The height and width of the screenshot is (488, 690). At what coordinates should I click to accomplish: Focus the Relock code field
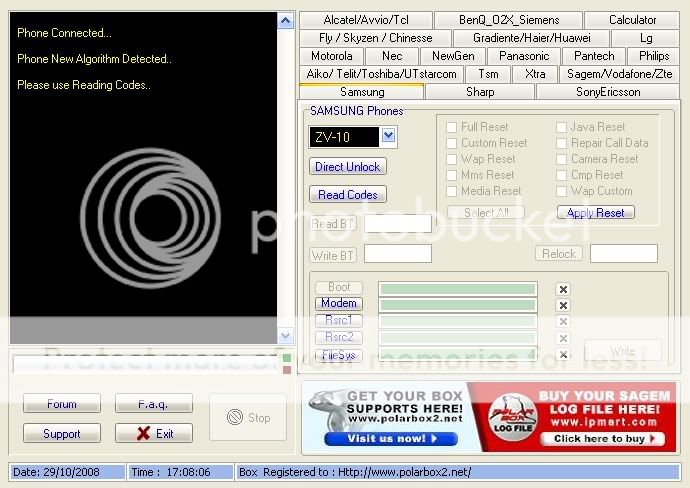pyautogui.click(x=624, y=254)
